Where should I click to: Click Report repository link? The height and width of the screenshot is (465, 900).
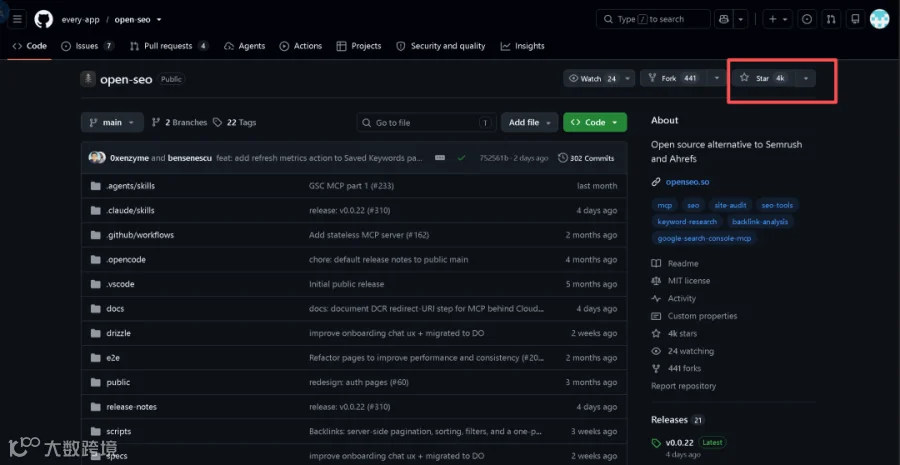[683, 386]
